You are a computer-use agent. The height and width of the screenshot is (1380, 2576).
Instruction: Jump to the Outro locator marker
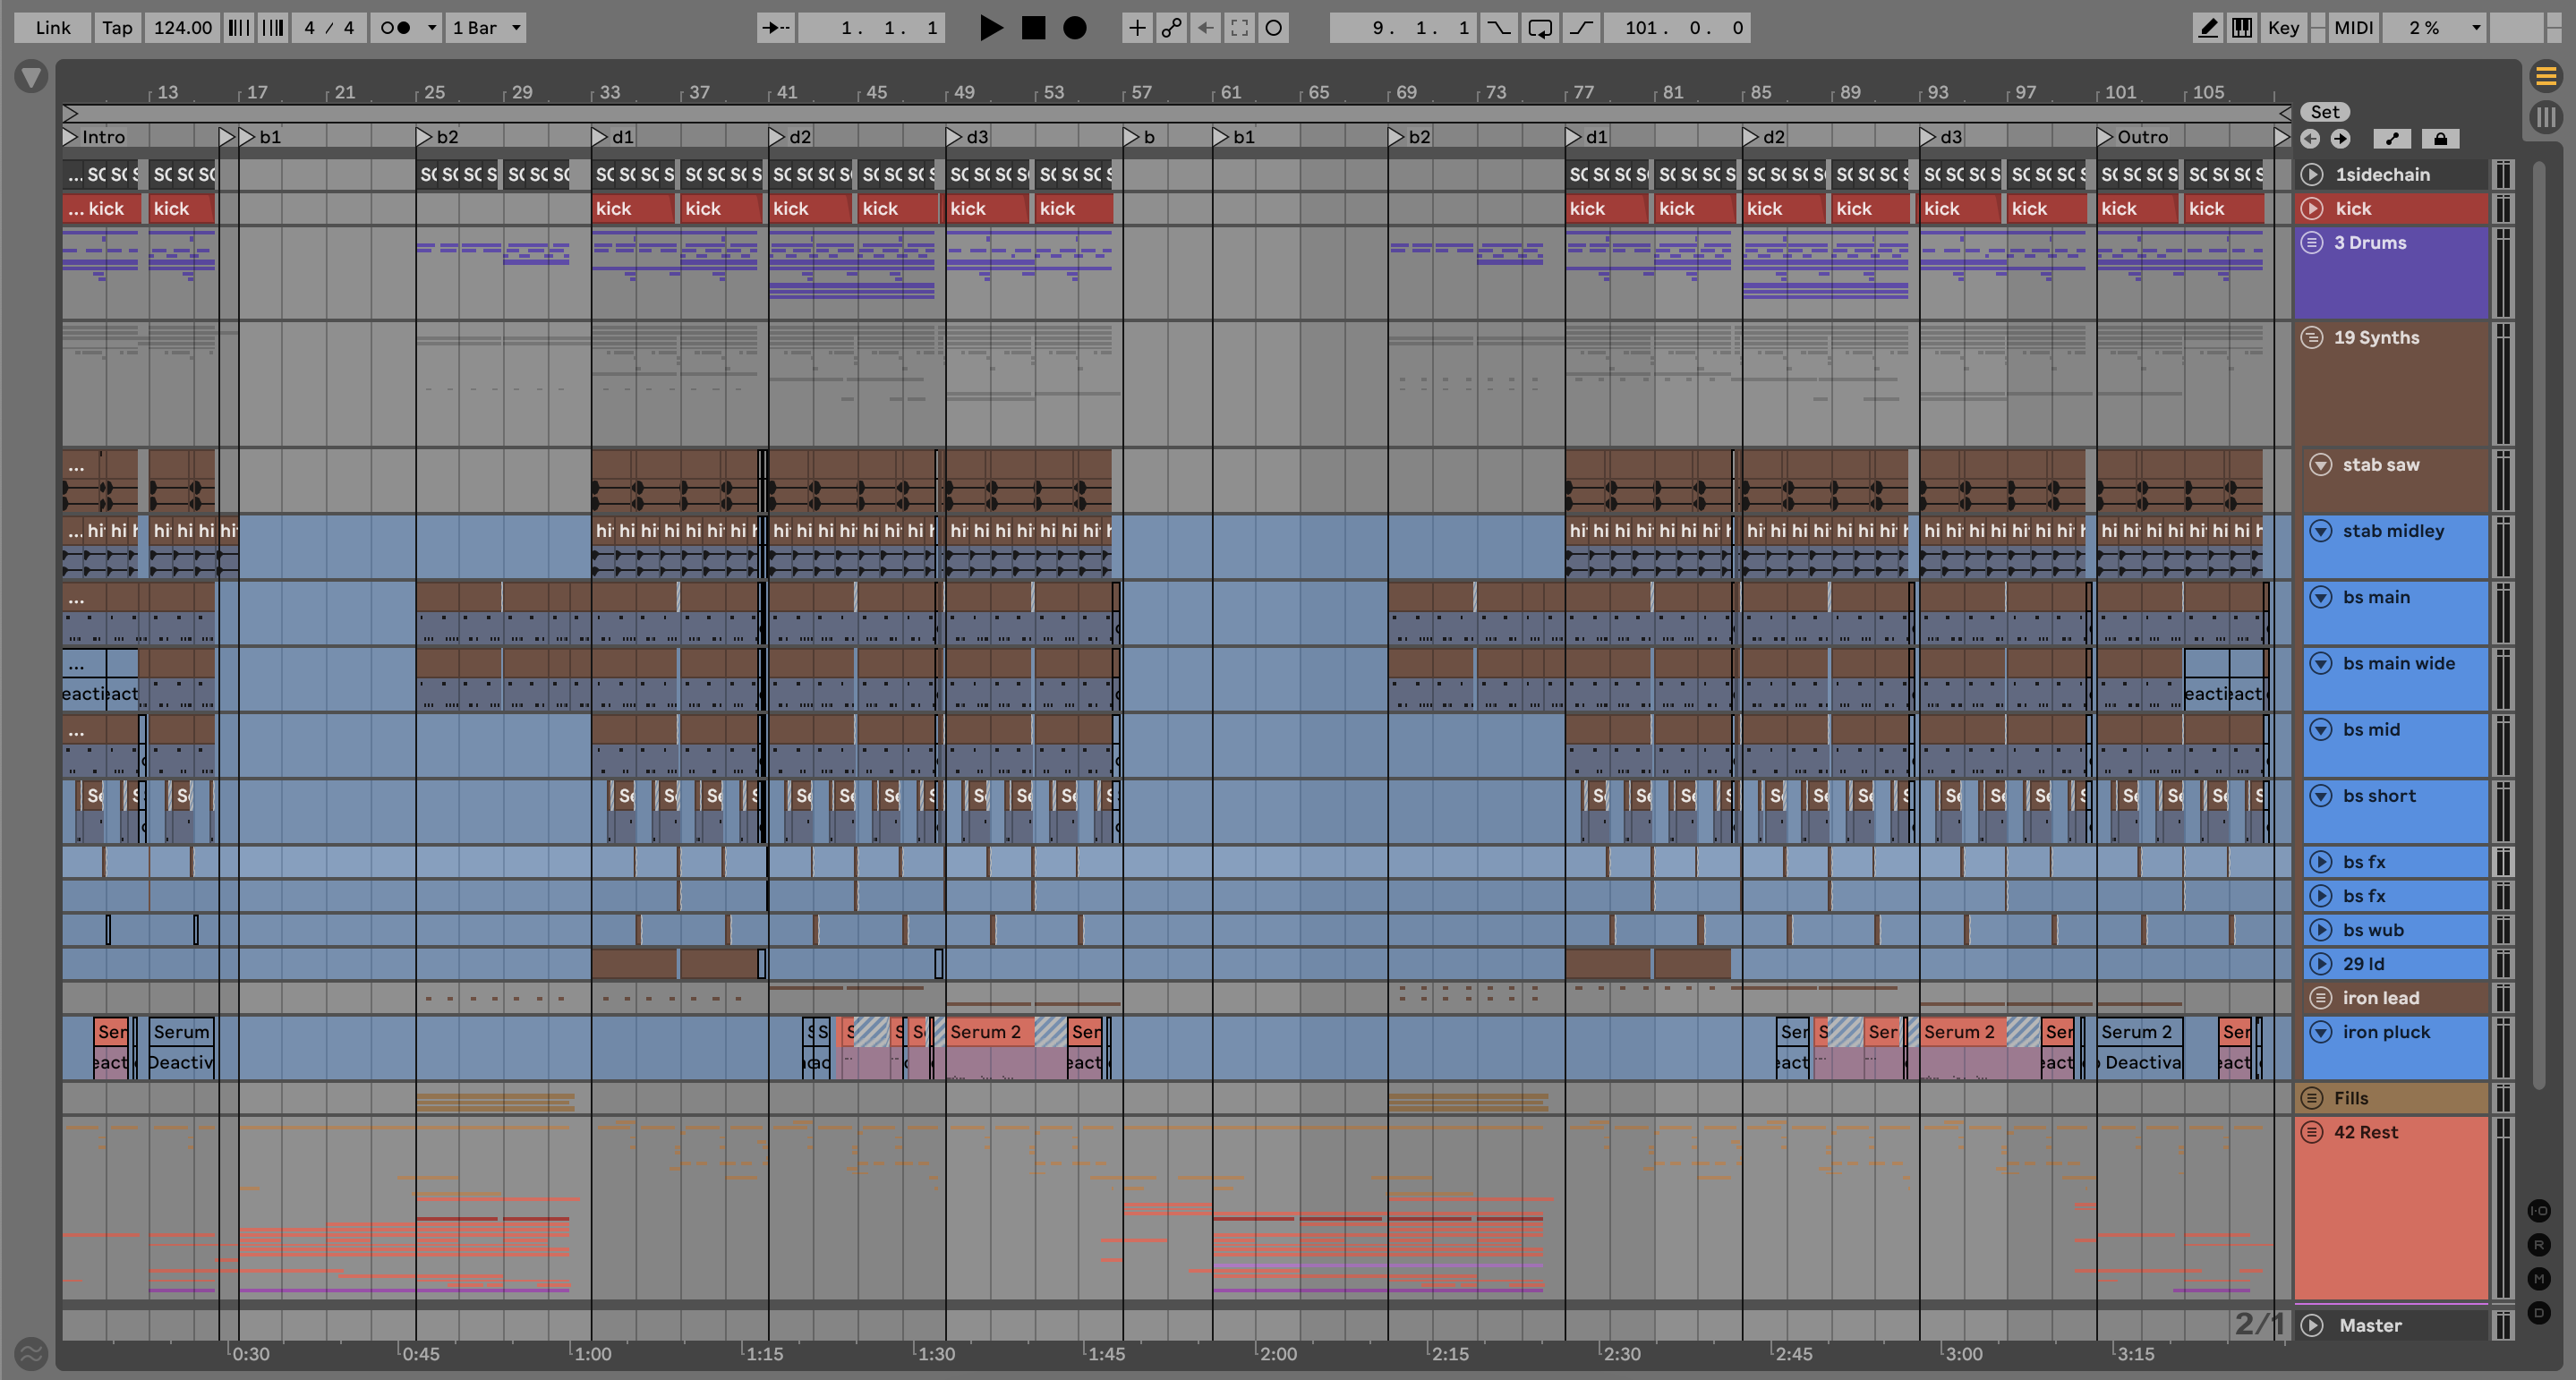point(2106,137)
